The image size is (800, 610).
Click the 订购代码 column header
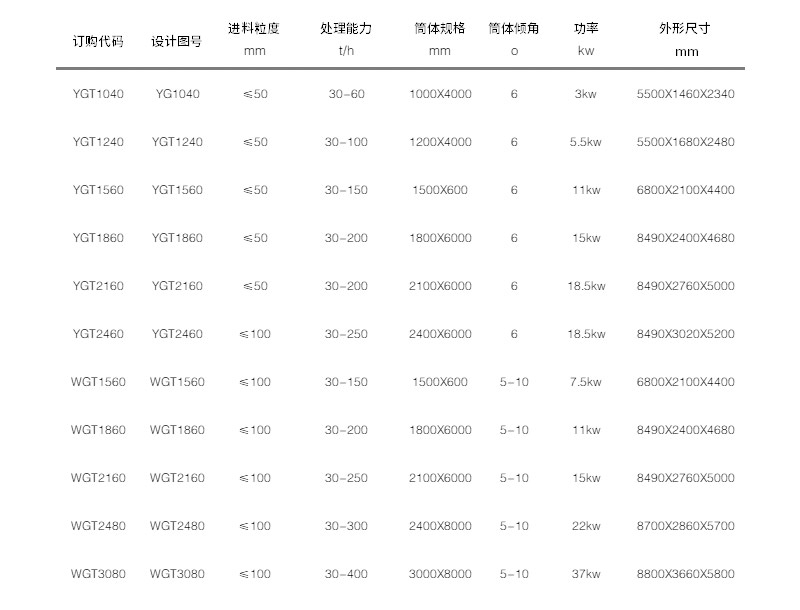98,42
